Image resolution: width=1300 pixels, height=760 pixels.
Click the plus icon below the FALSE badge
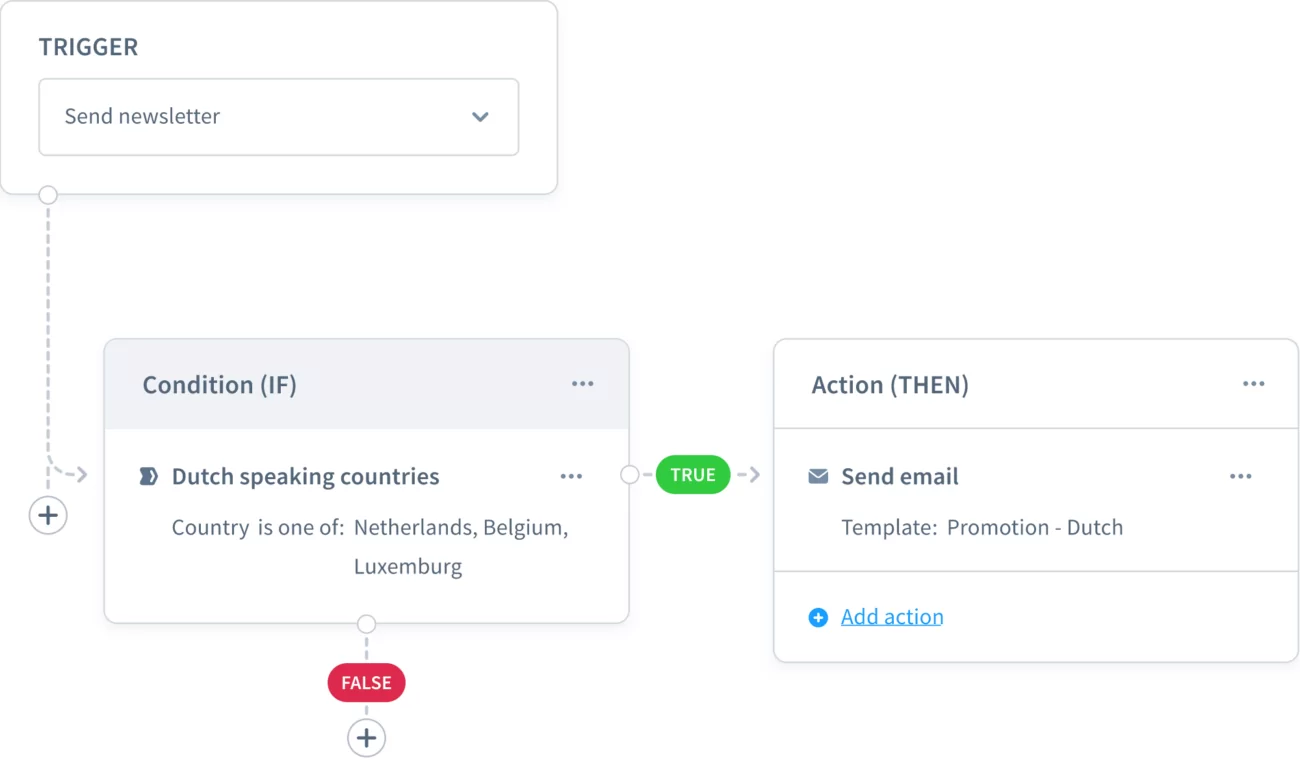pos(366,737)
